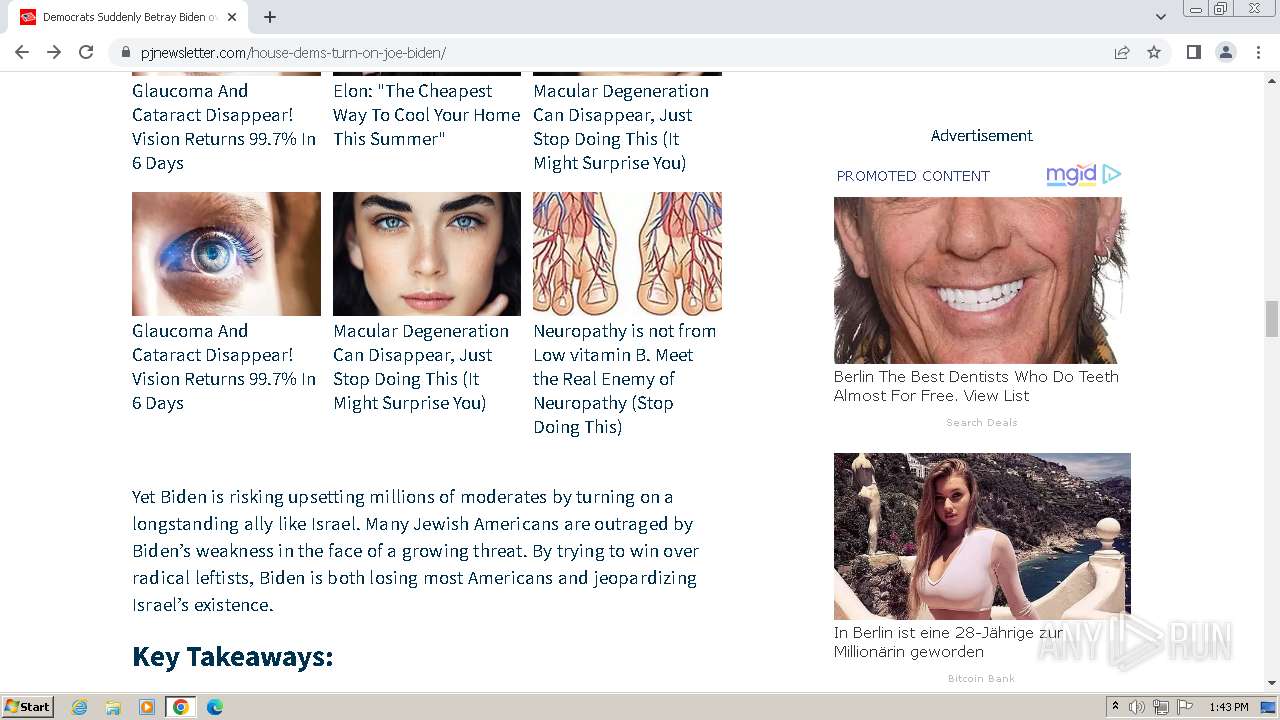Click the vertical page scrollbar thumb

(1272, 319)
